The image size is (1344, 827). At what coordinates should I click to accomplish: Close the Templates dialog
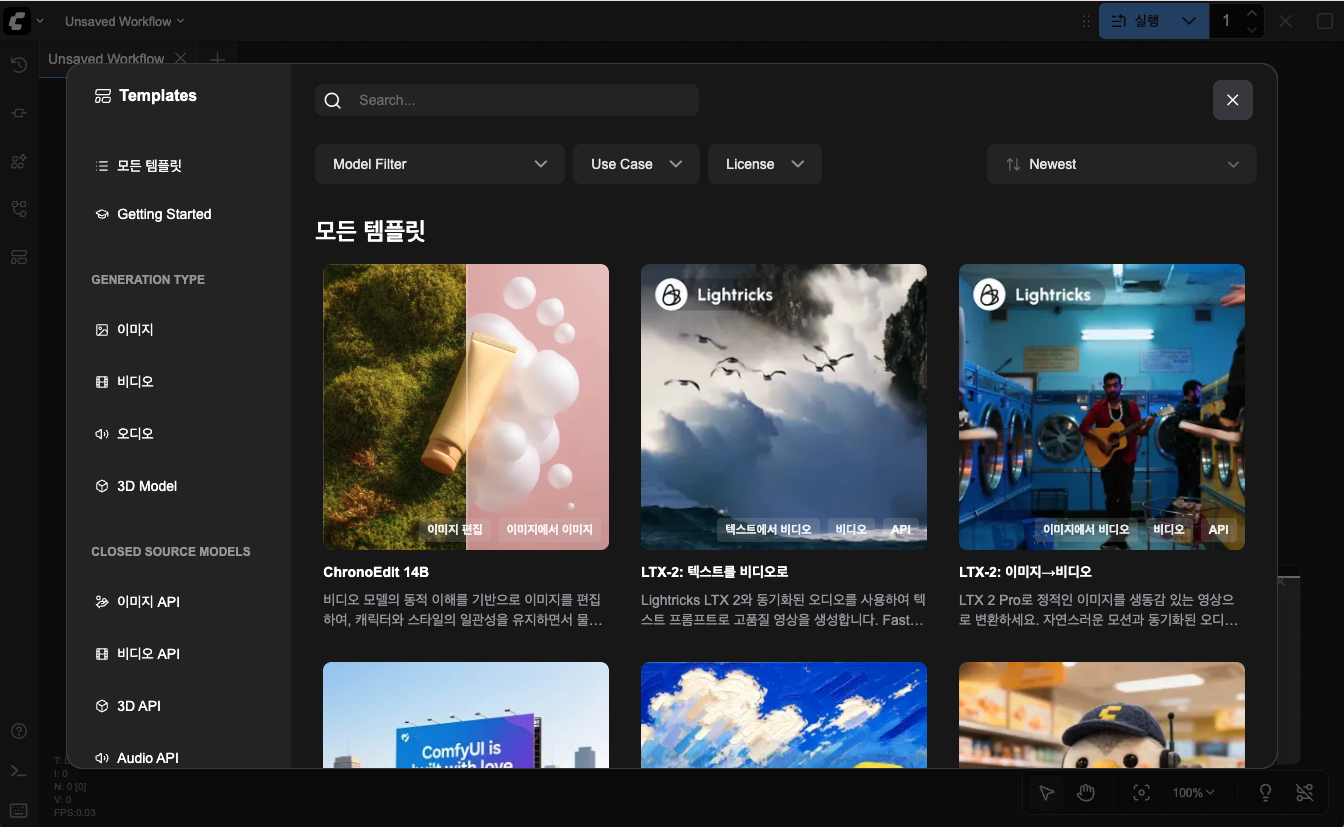pos(1232,100)
